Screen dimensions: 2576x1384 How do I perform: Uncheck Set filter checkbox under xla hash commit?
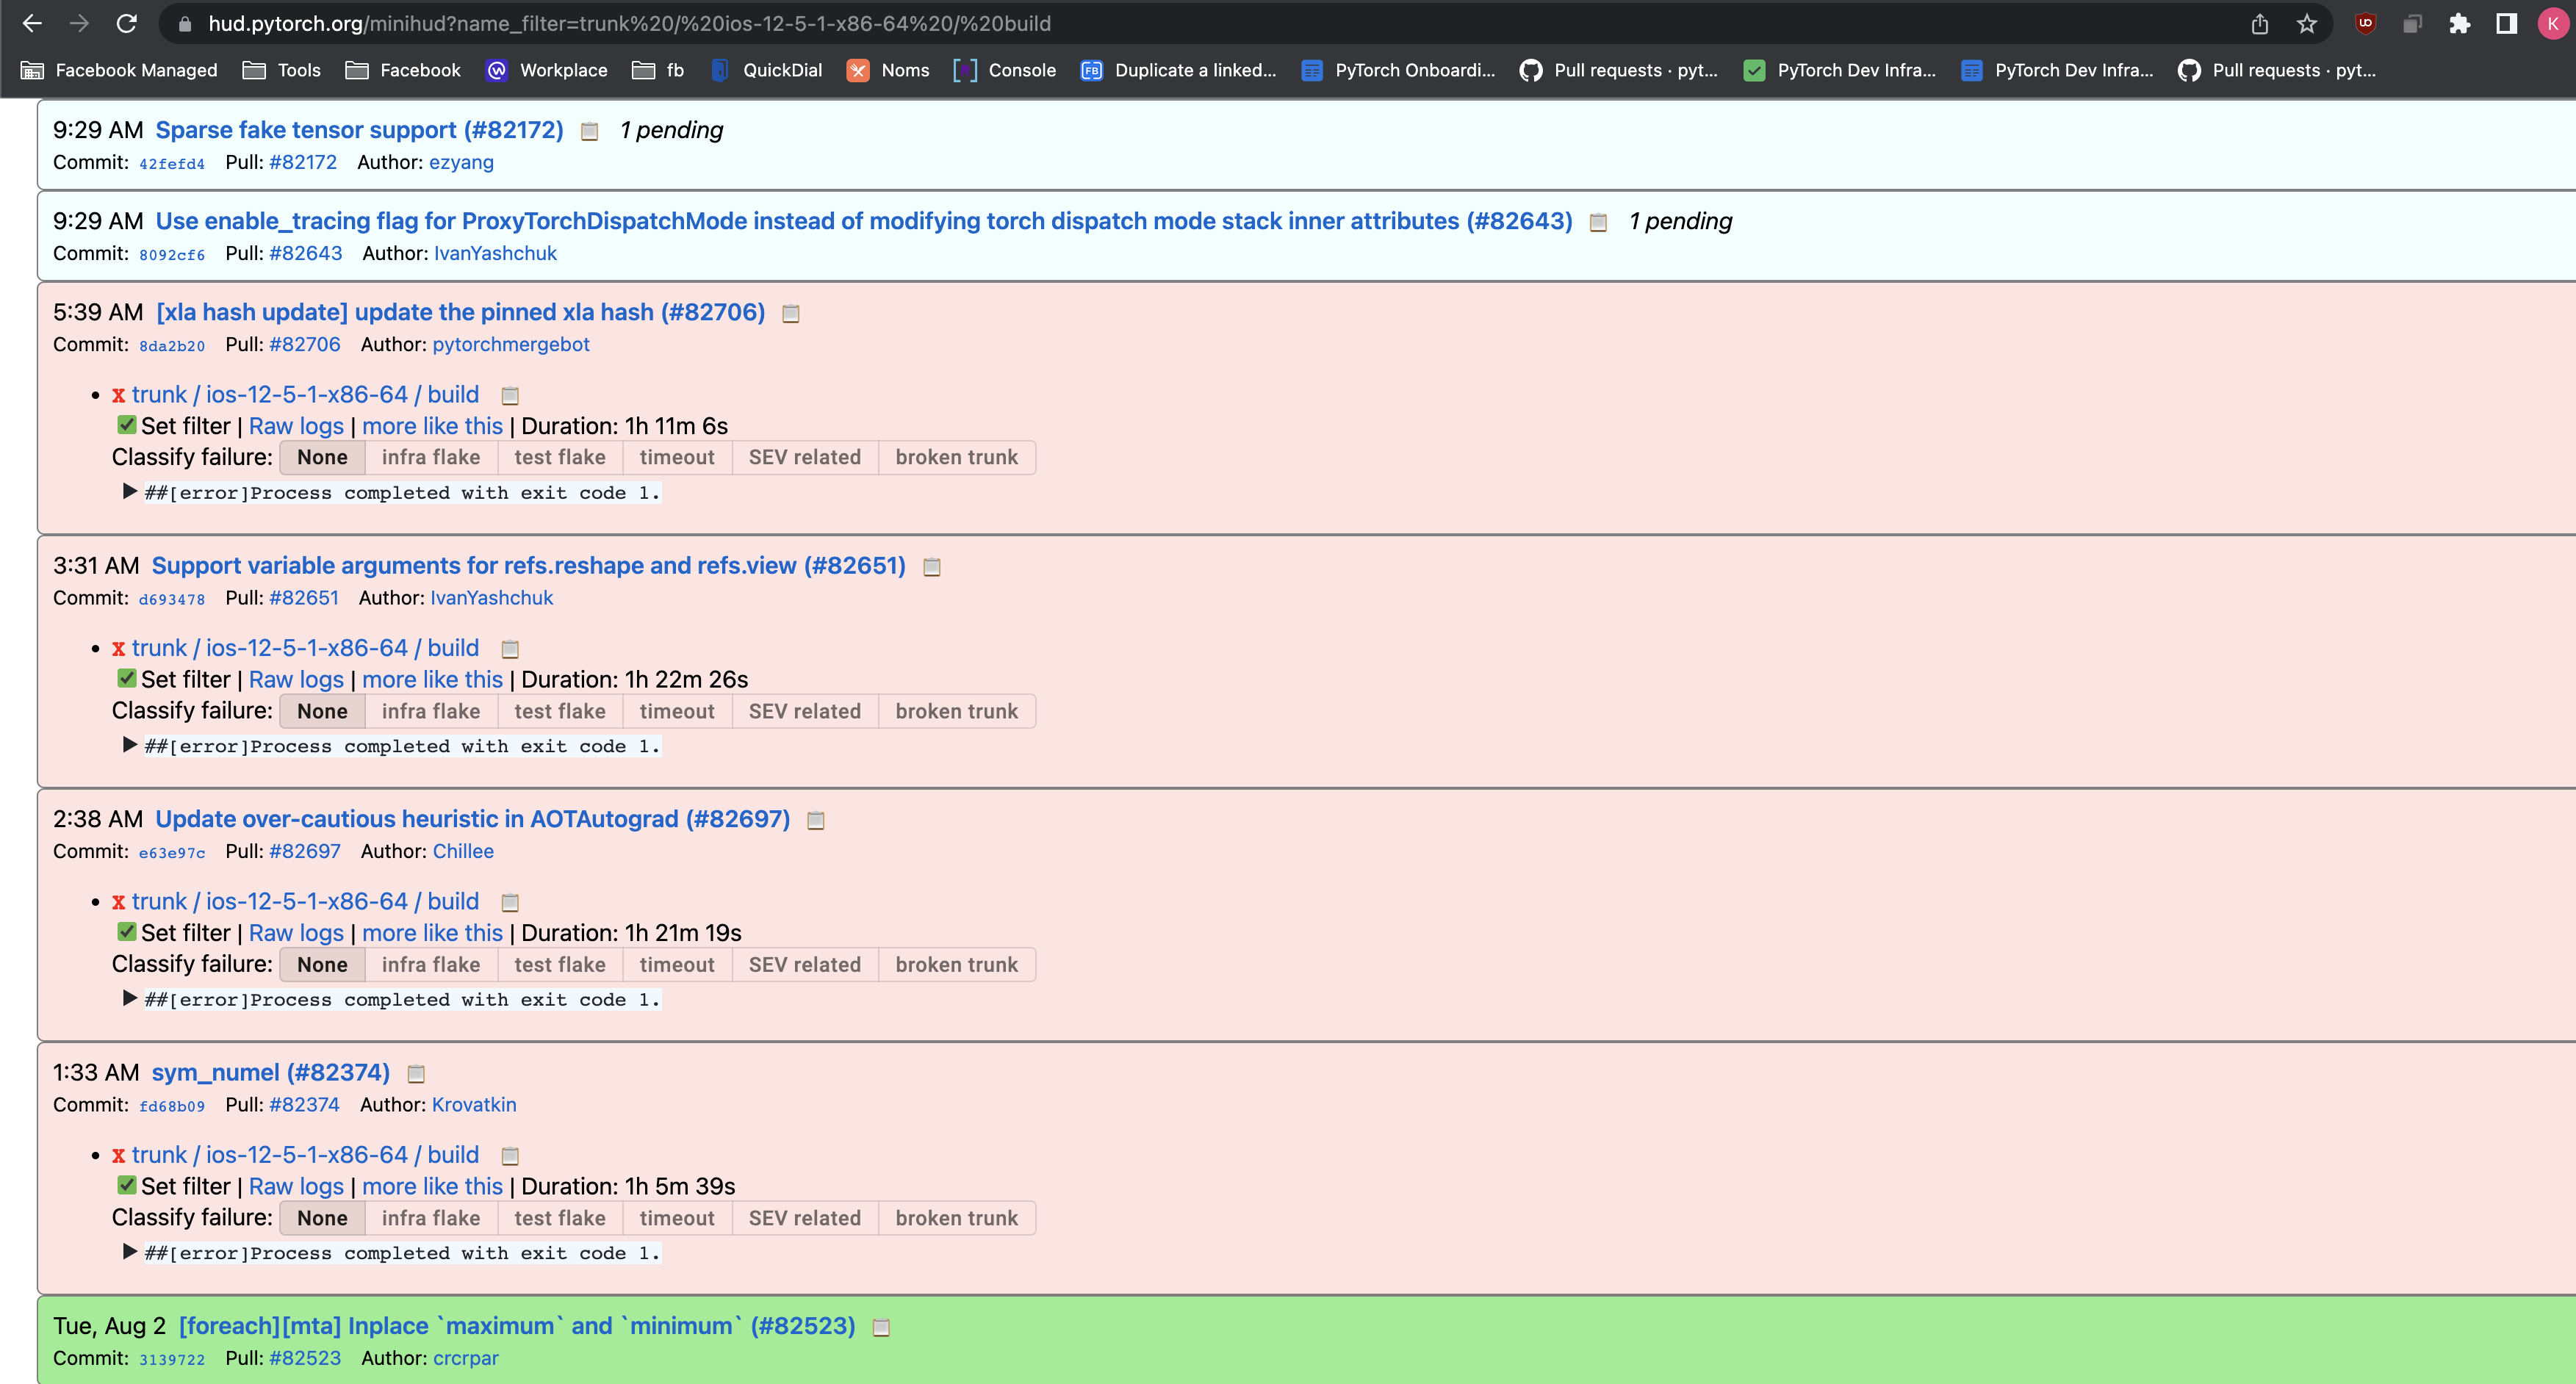126,425
